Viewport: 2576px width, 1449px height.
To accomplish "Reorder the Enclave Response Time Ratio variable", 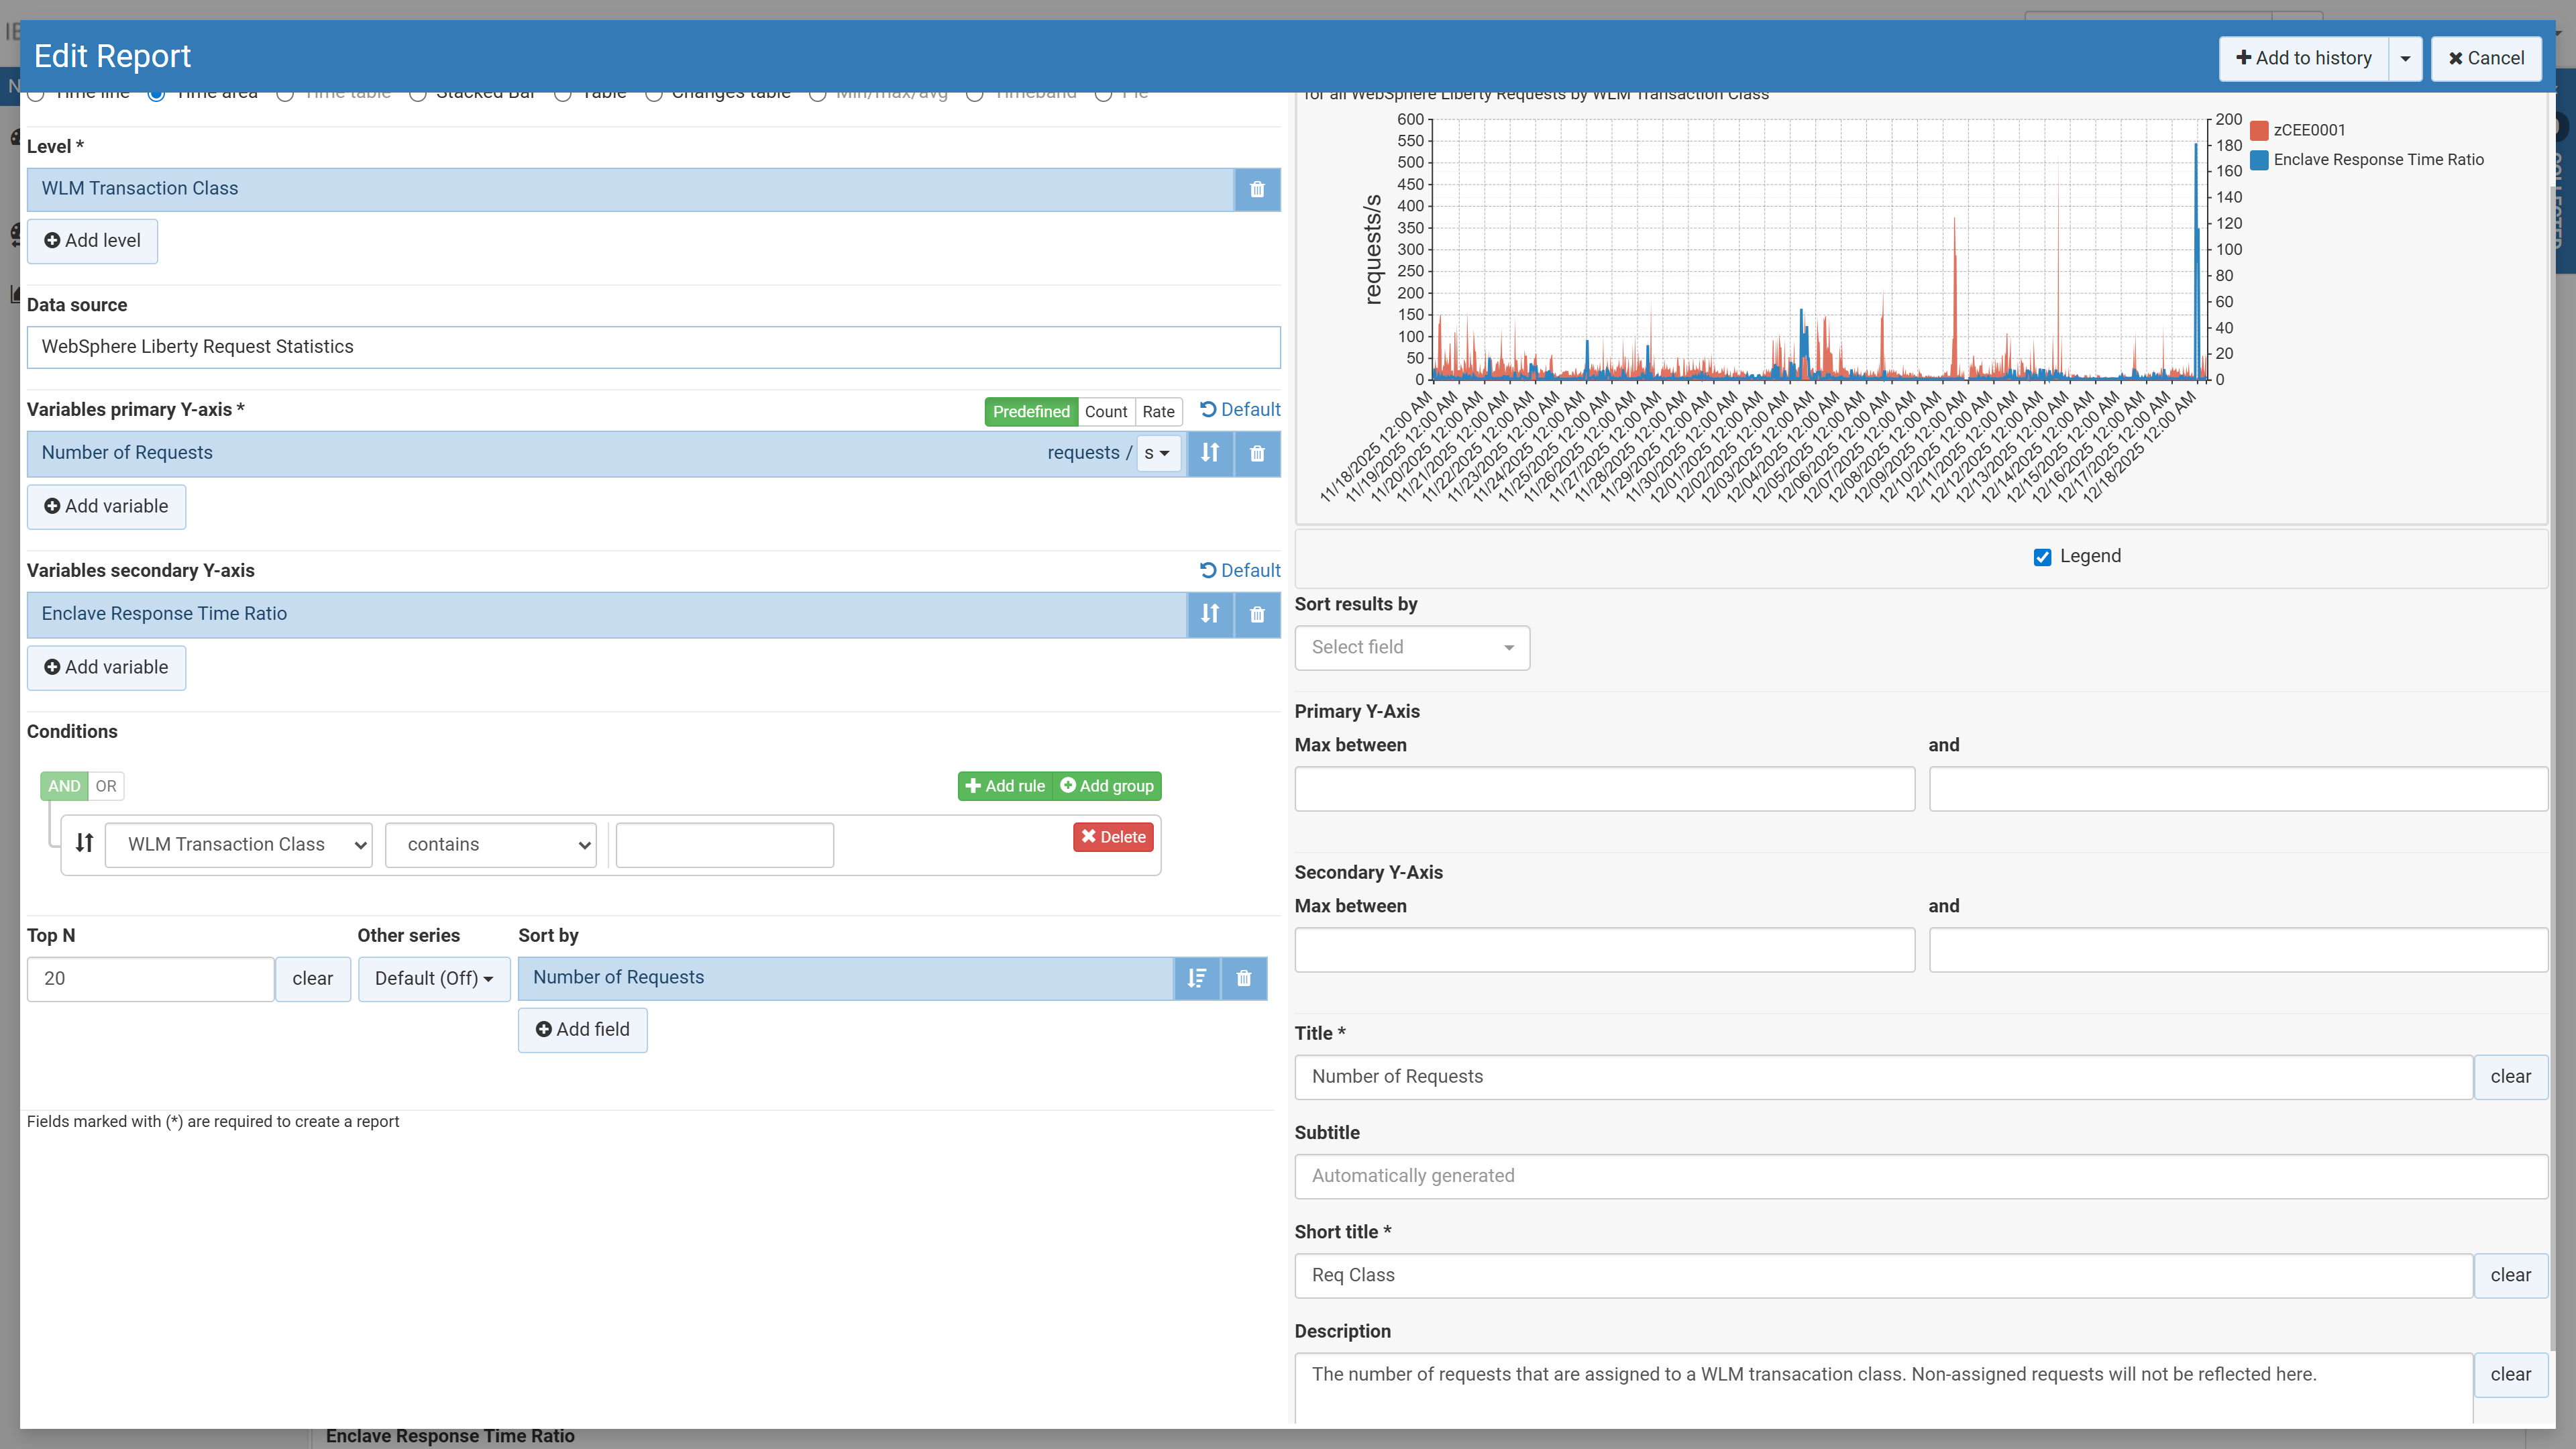I will [x=1210, y=614].
